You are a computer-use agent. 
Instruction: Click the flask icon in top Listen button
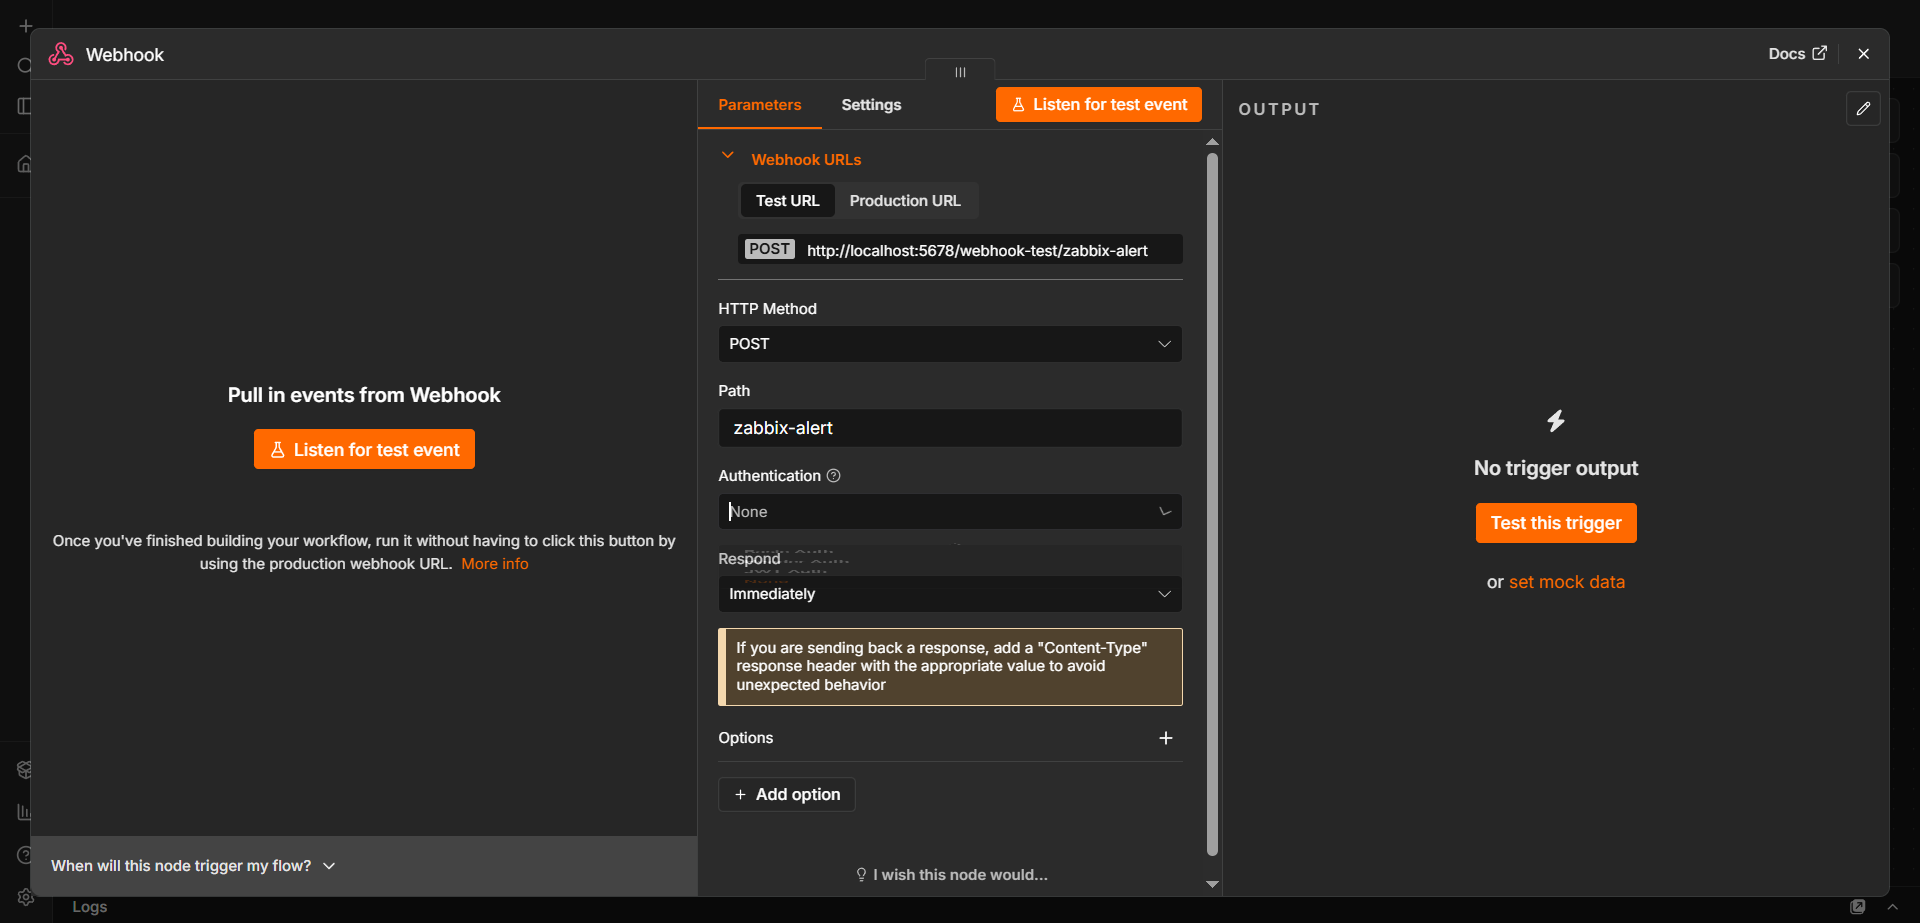pyautogui.click(x=1018, y=105)
